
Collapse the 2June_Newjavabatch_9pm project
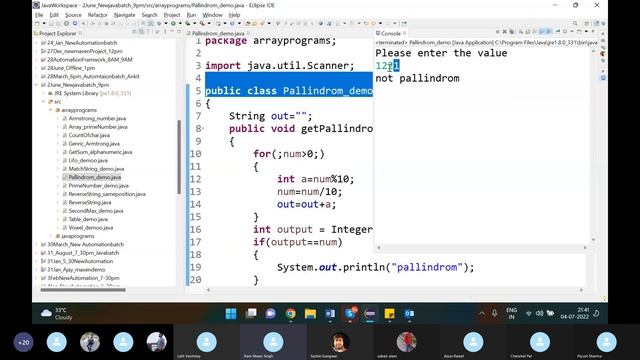[37, 85]
